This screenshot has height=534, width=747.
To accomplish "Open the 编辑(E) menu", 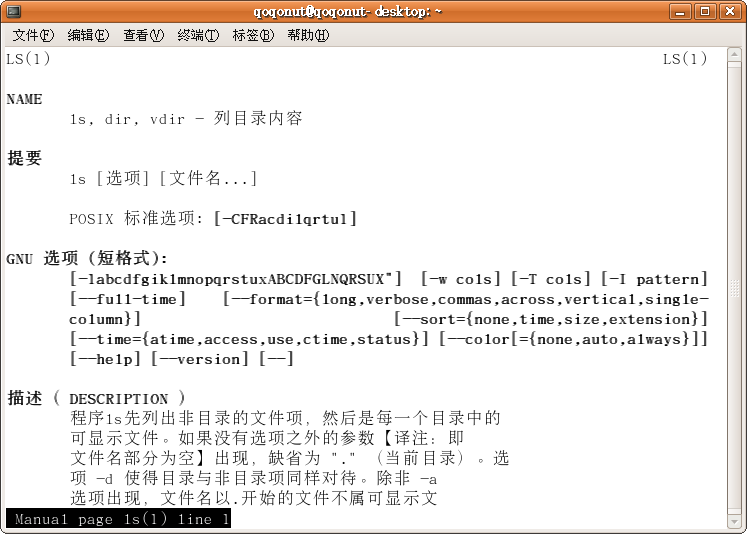I will pyautogui.click(x=88, y=35).
